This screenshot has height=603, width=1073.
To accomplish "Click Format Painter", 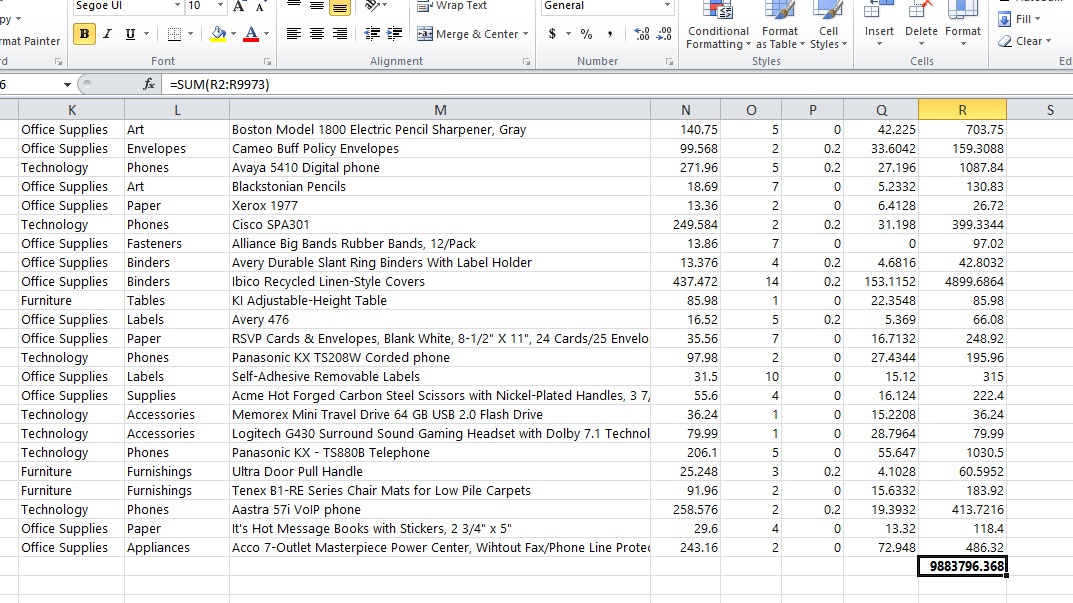I will click(30, 41).
